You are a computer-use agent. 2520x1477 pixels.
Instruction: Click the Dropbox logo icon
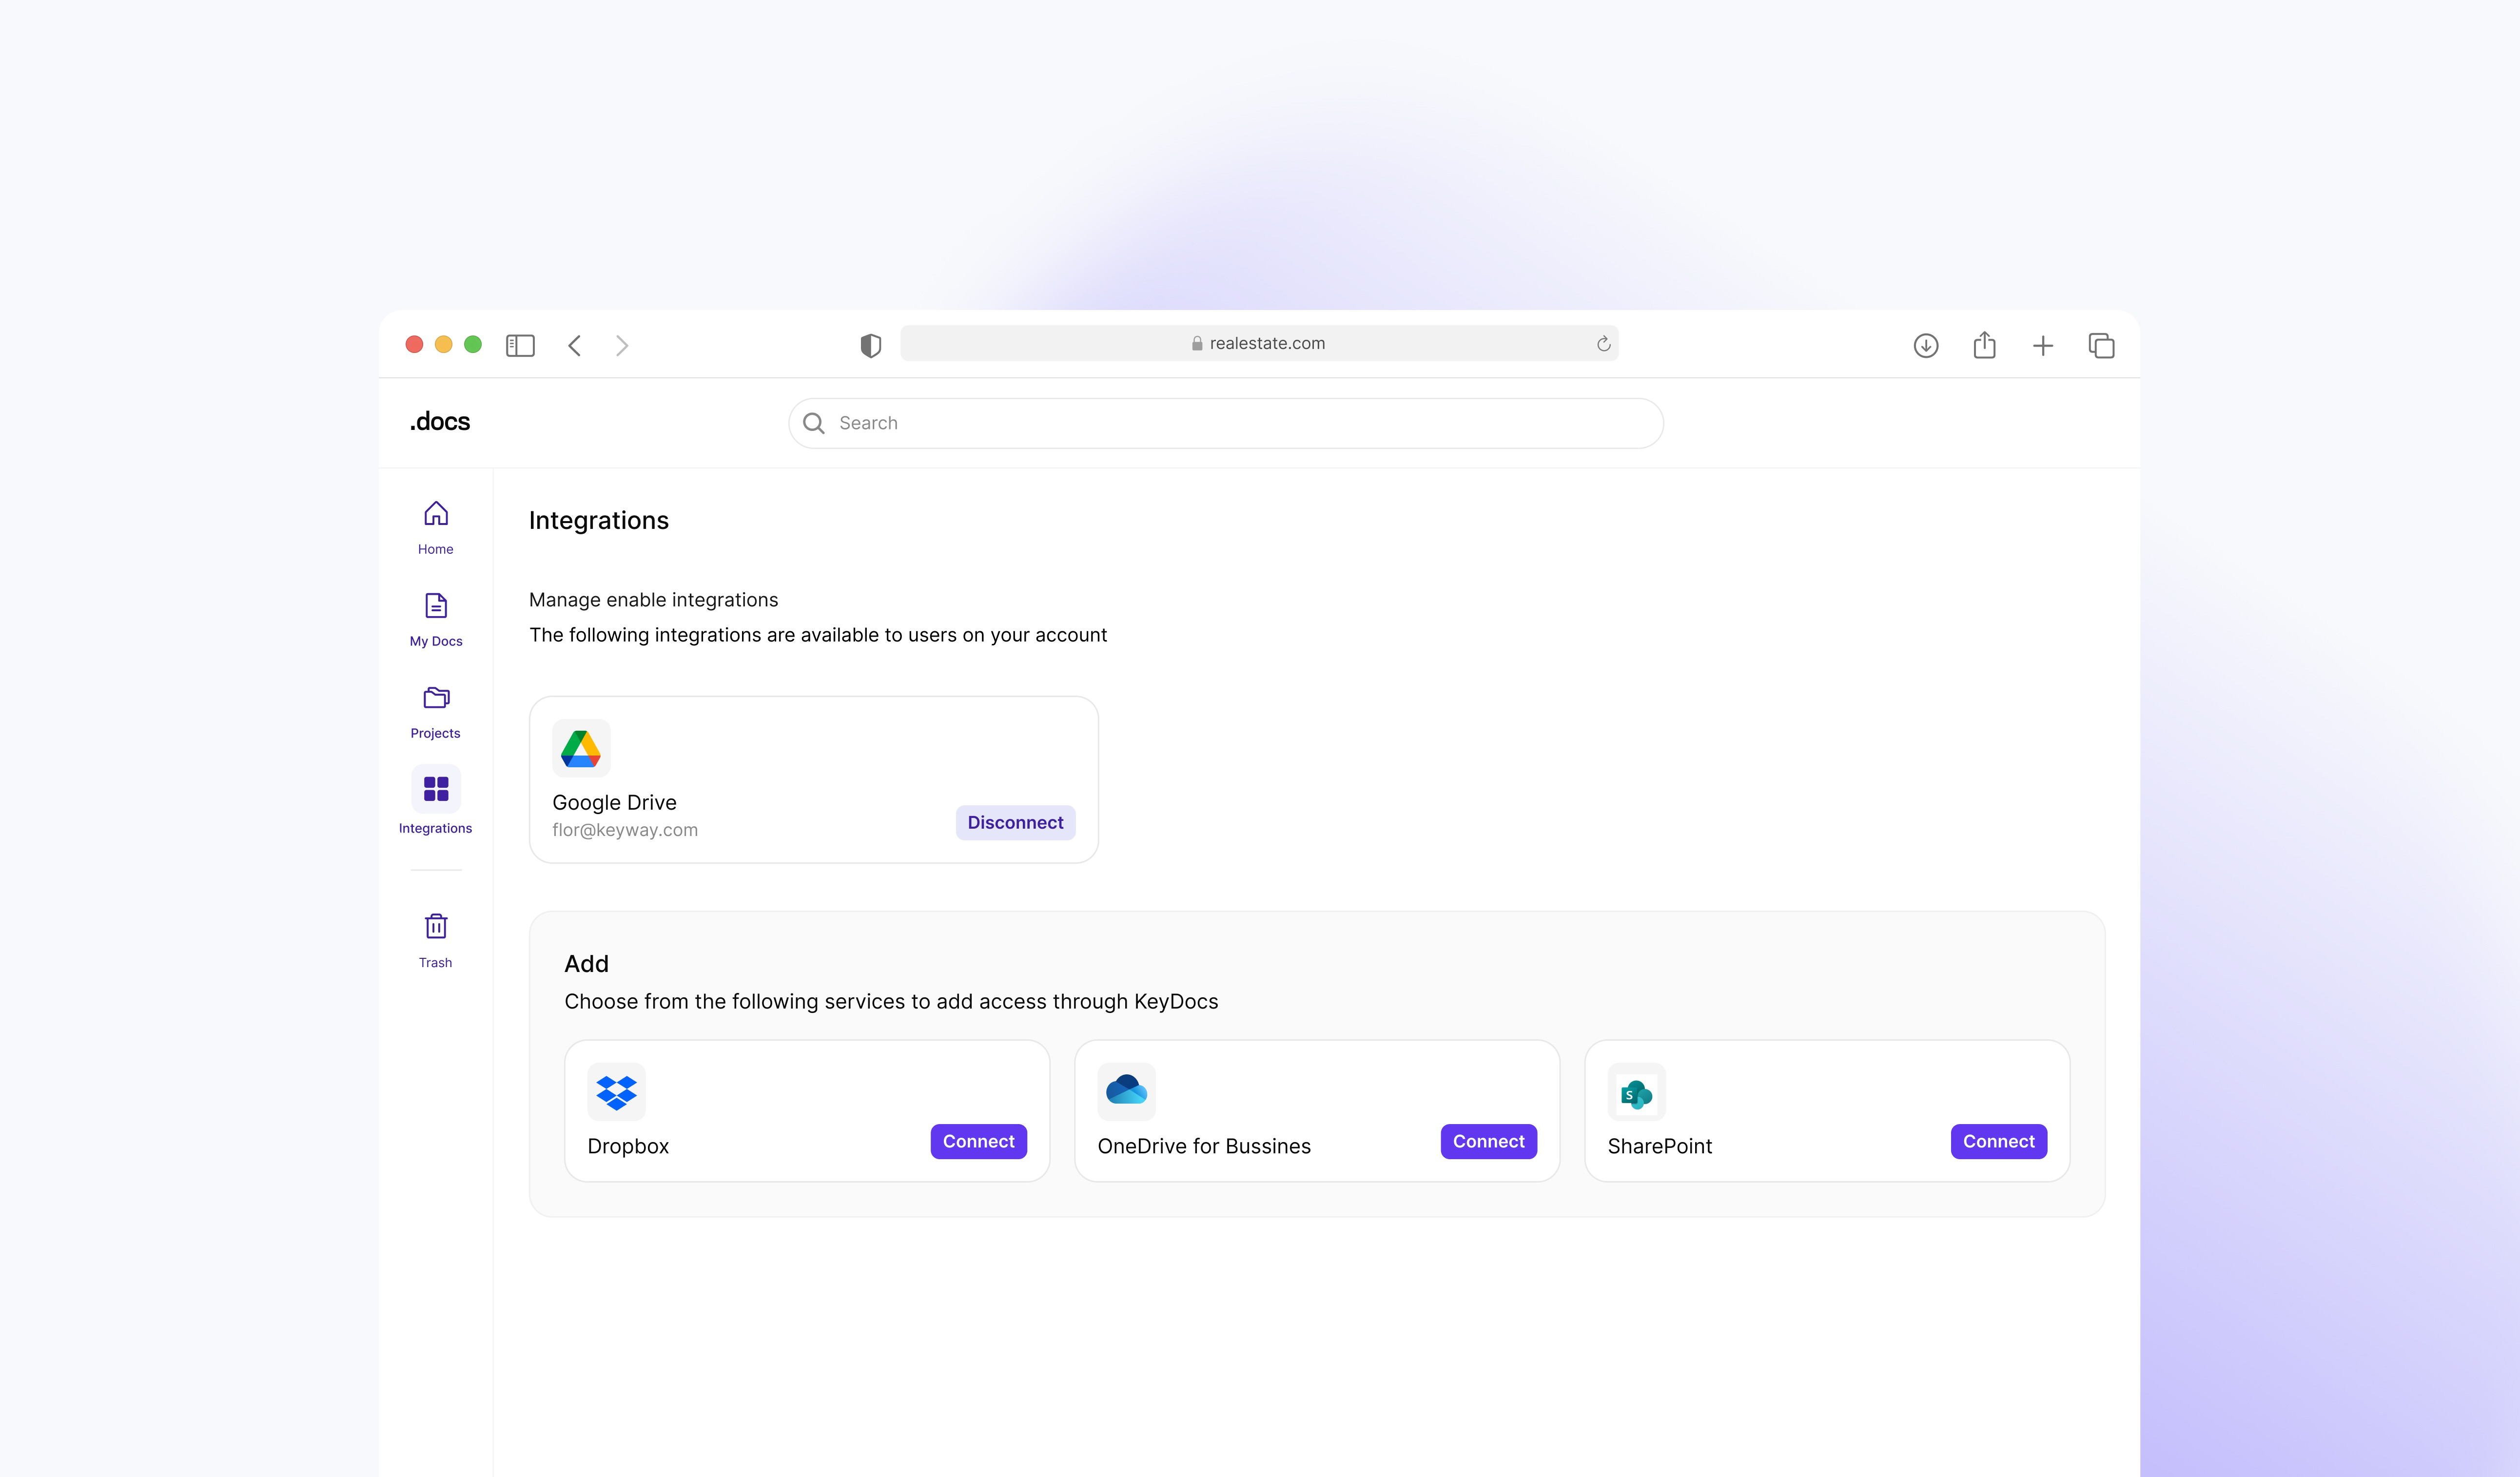pyautogui.click(x=616, y=1092)
